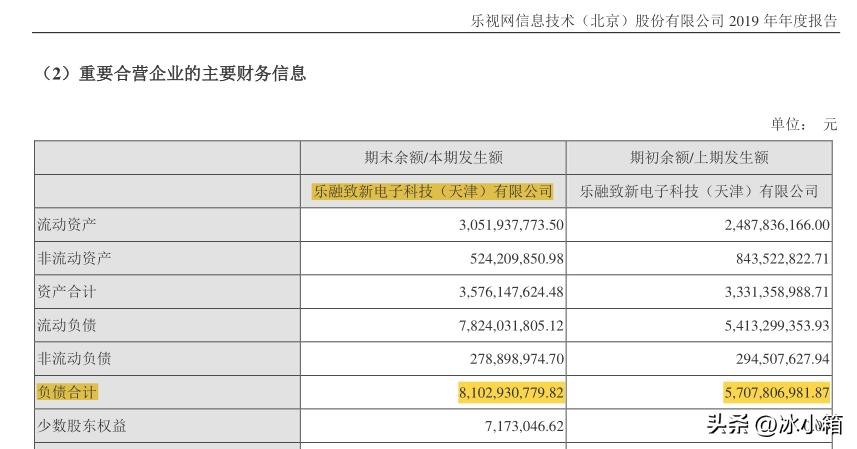Click the 单位：元 unit label
857x449 pixels.
pos(802,124)
